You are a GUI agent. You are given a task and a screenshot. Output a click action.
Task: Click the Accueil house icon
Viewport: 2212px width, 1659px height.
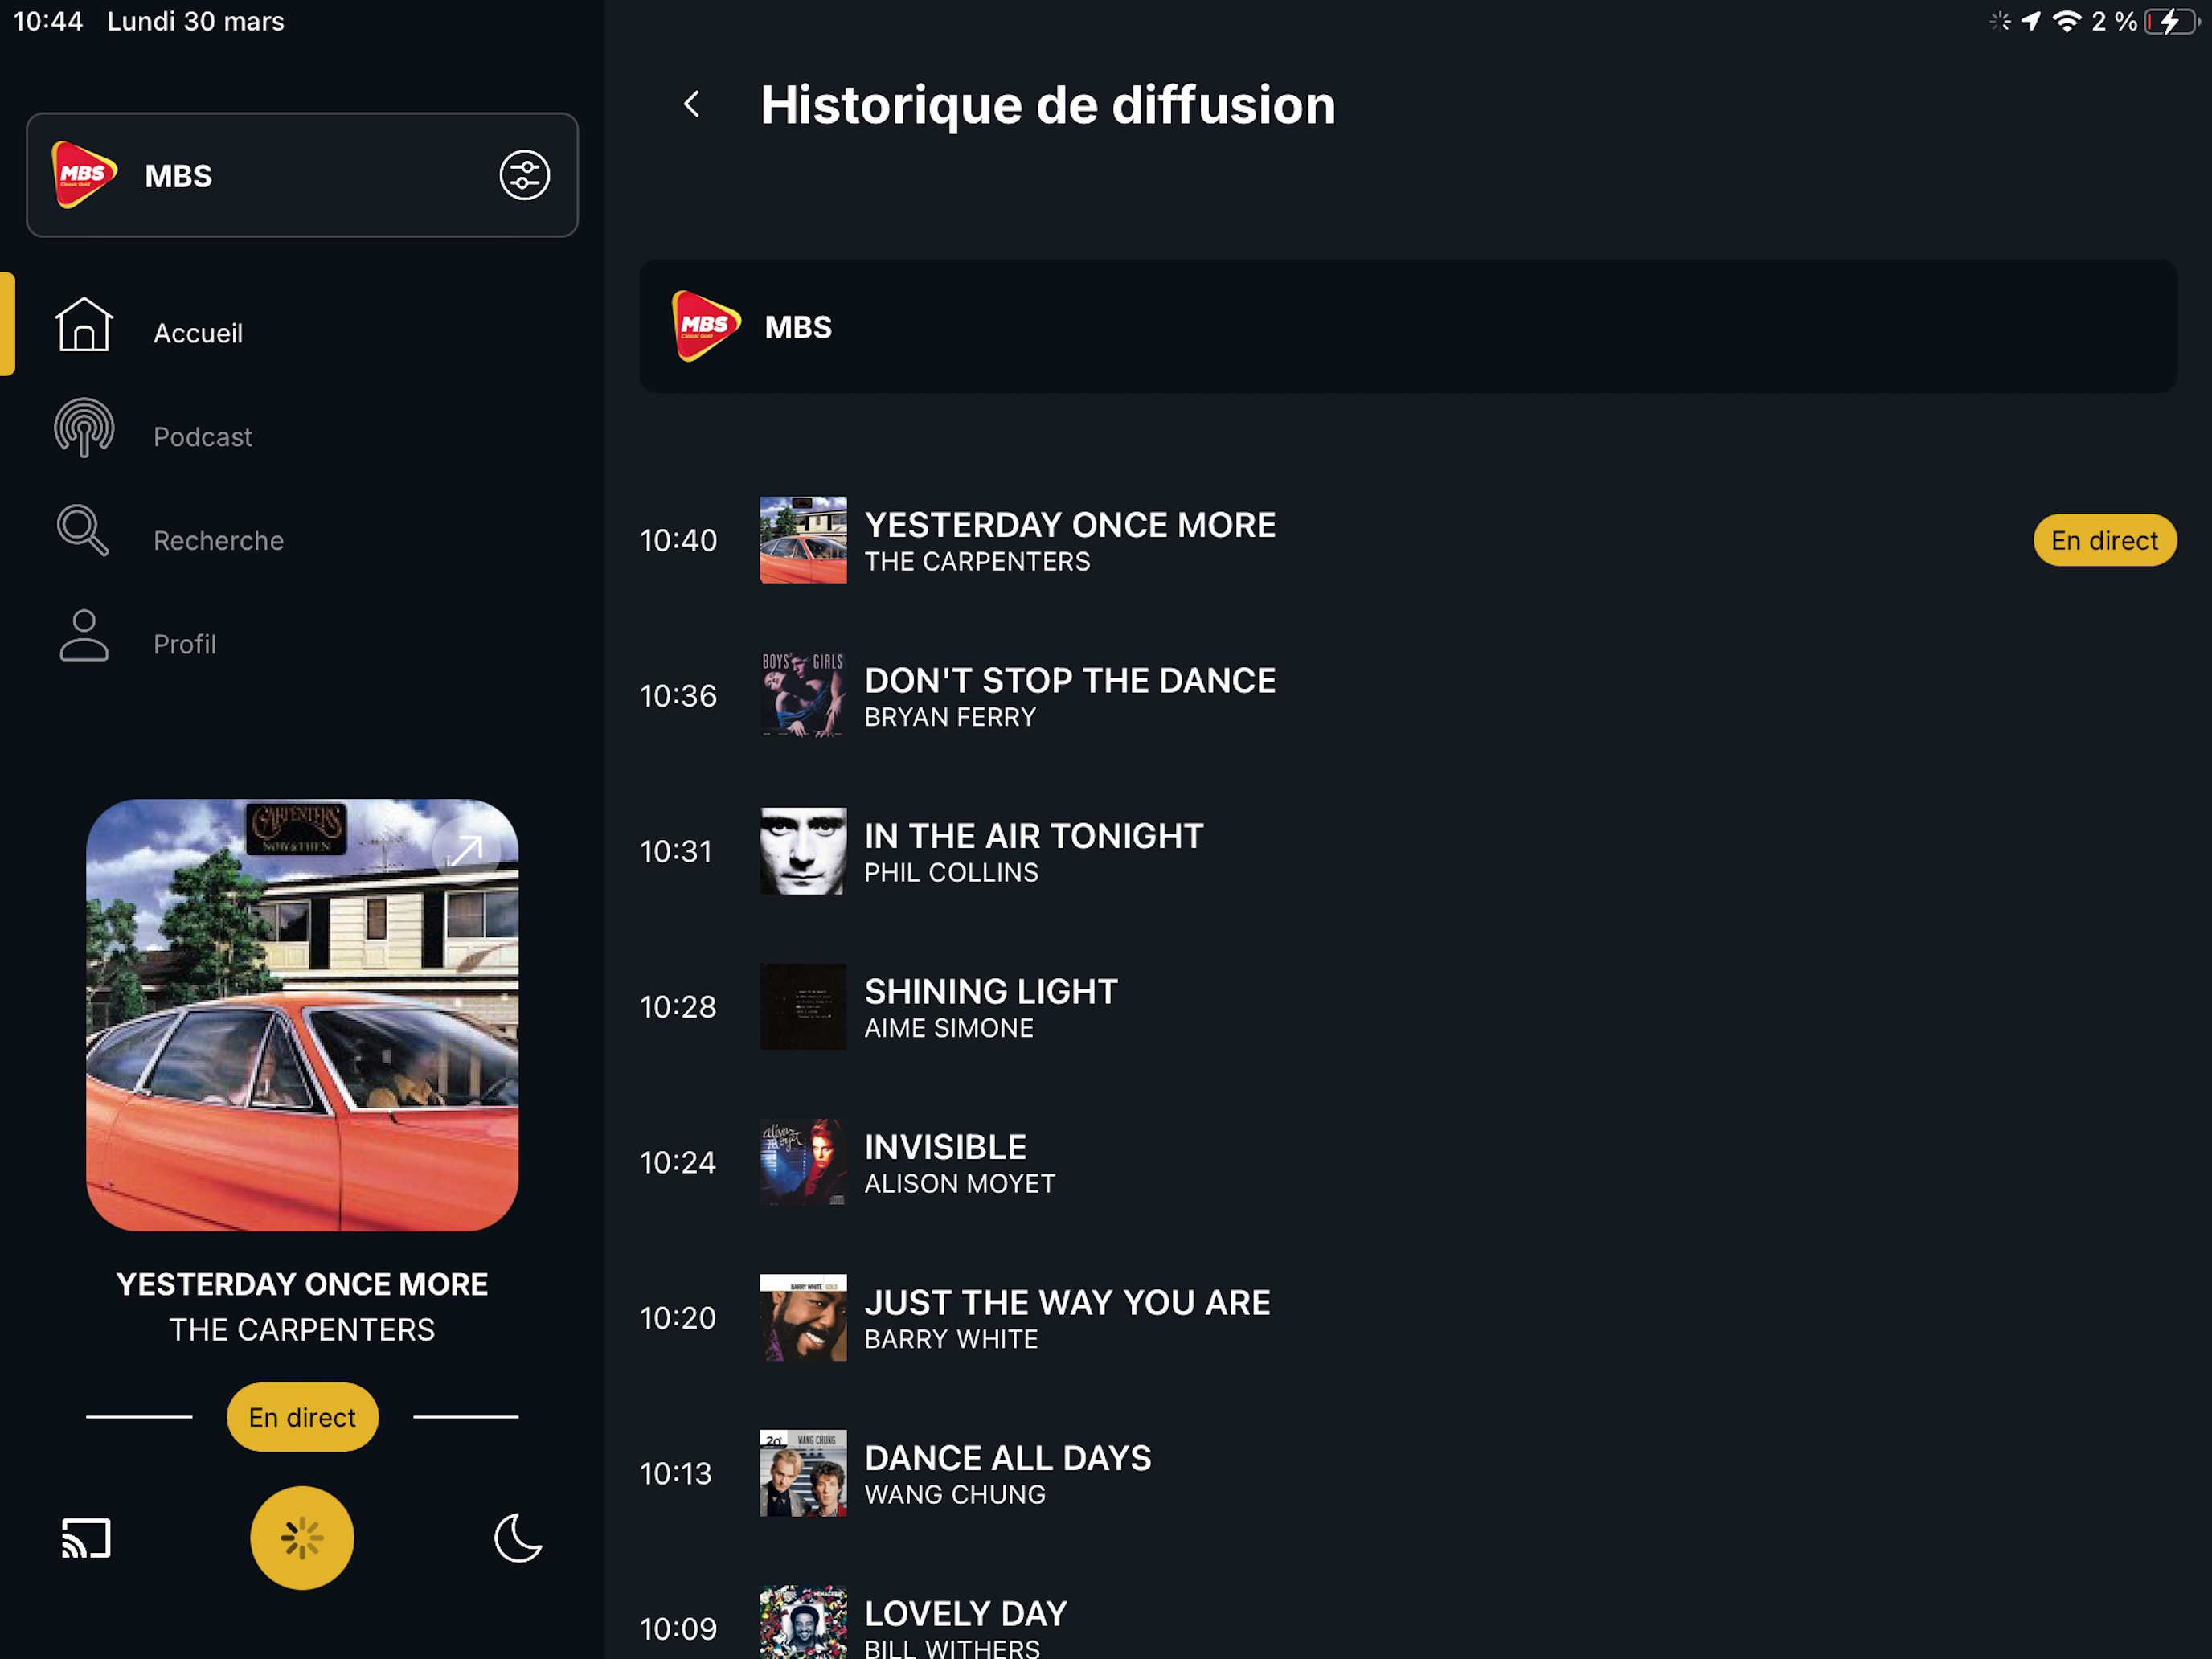(84, 324)
